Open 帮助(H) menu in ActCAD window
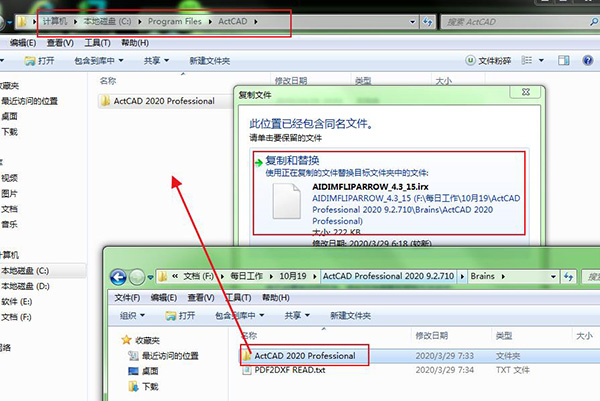This screenshot has height=401, width=600. coord(135,43)
